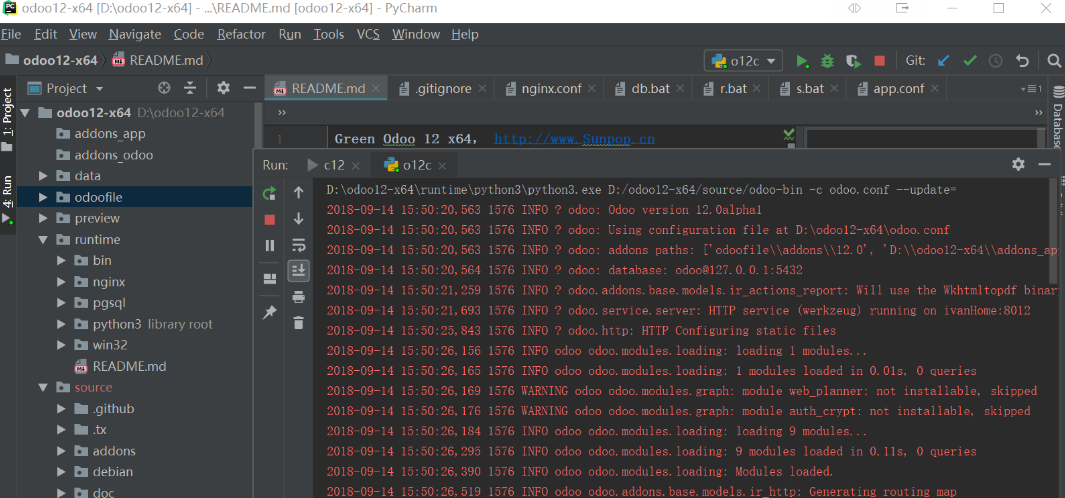Collapse the runtime folder
Image resolution: width=1065 pixels, height=498 pixels.
43,240
